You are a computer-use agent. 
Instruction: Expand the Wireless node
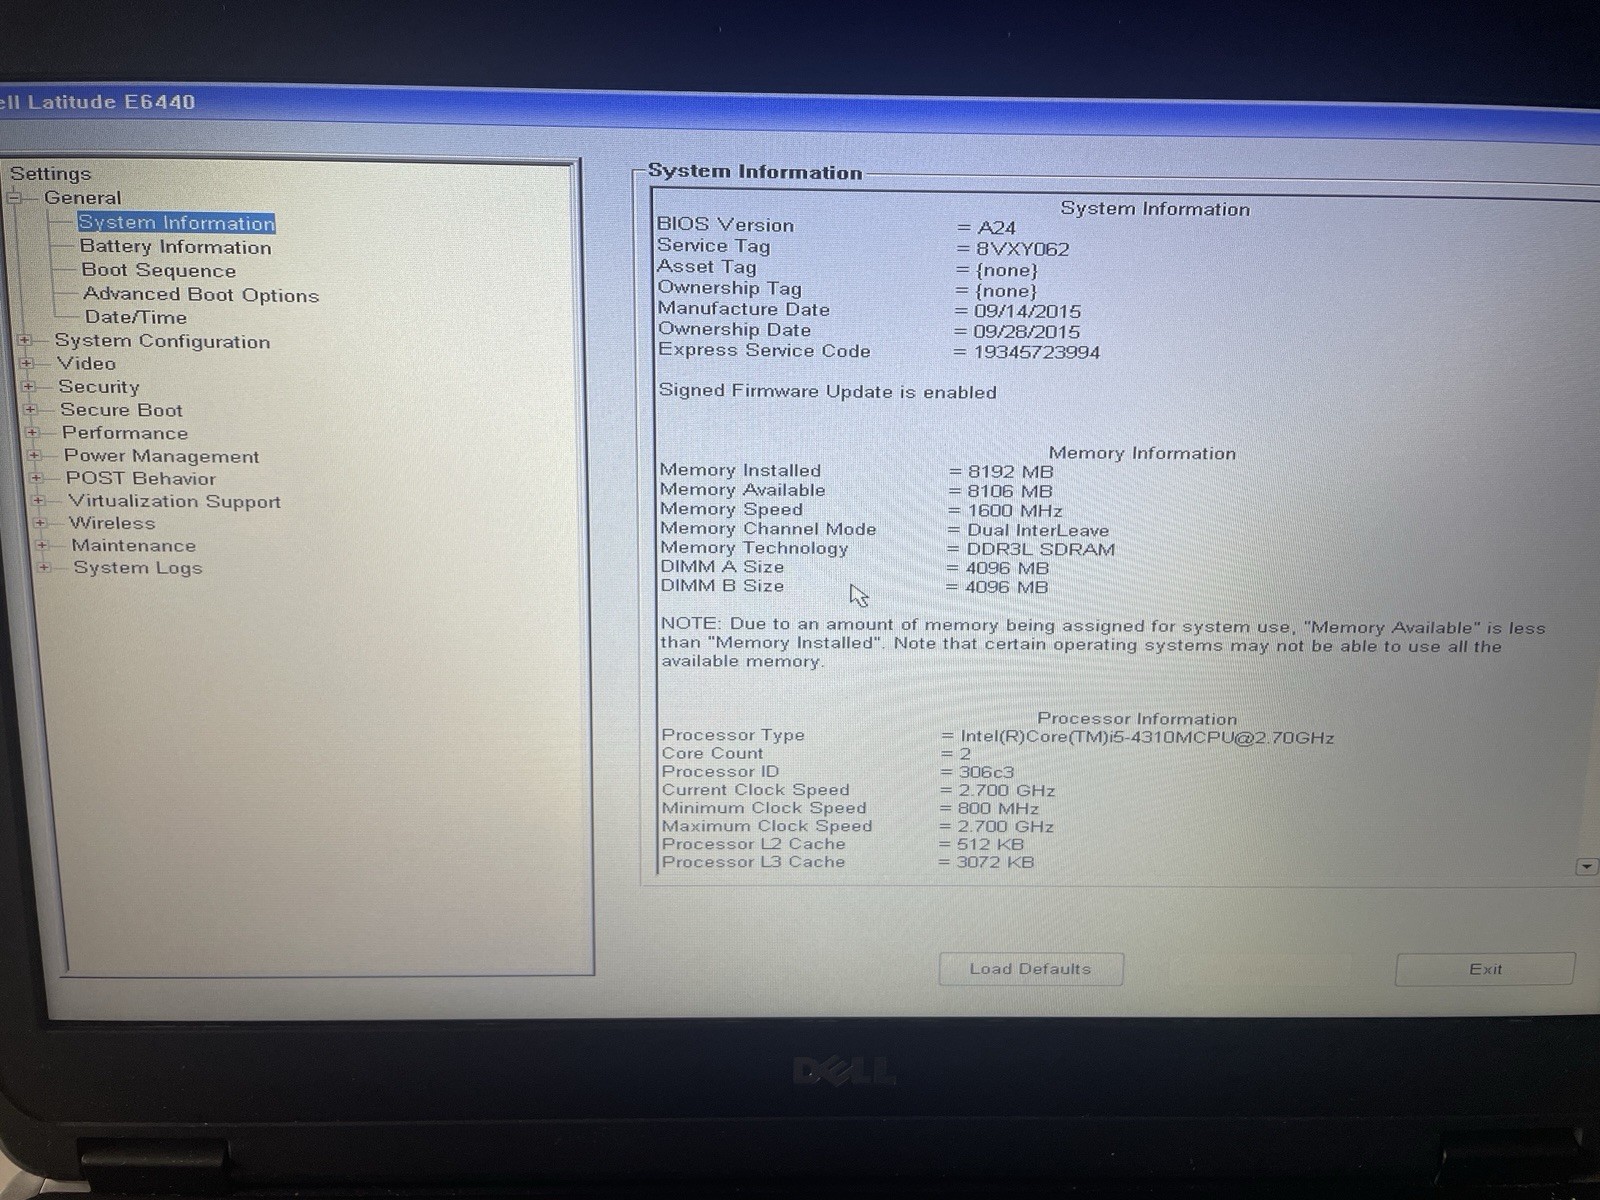(x=41, y=523)
